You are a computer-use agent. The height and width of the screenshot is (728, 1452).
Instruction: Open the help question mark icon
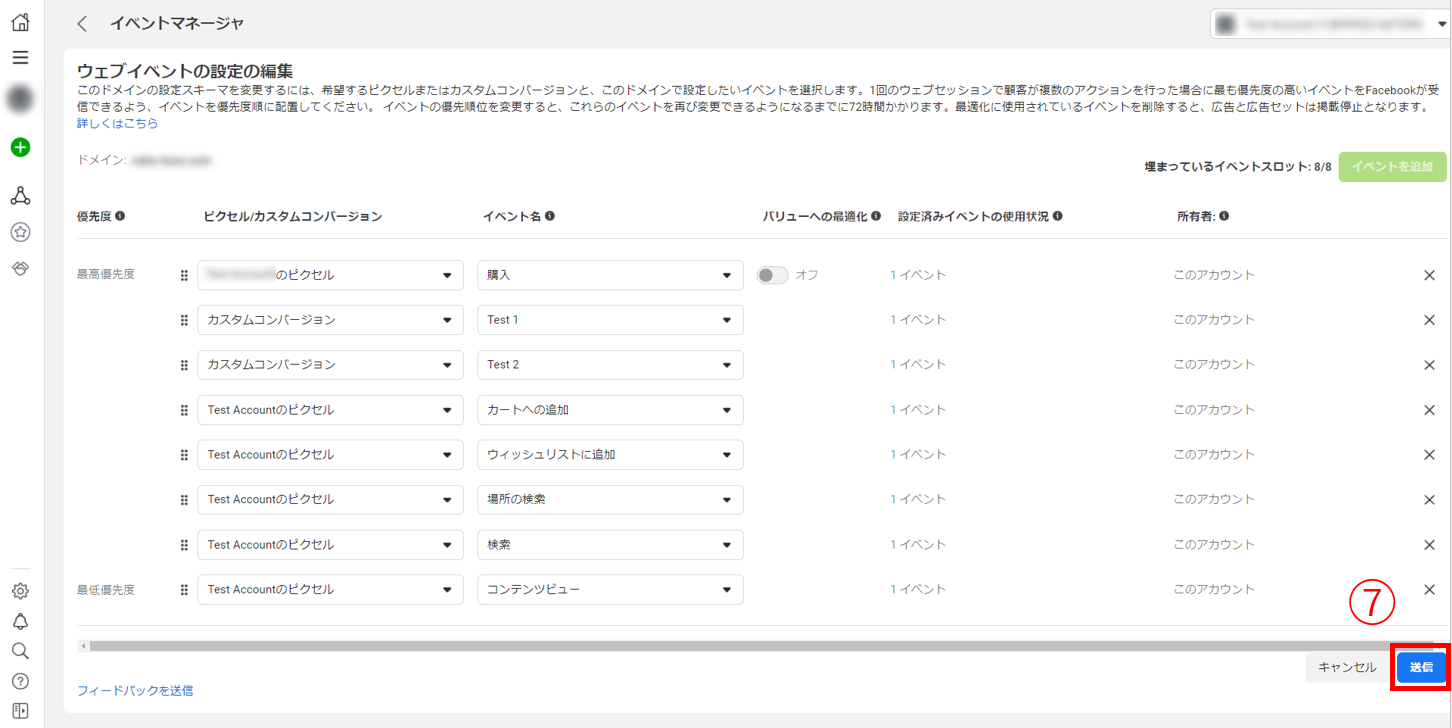[20, 681]
